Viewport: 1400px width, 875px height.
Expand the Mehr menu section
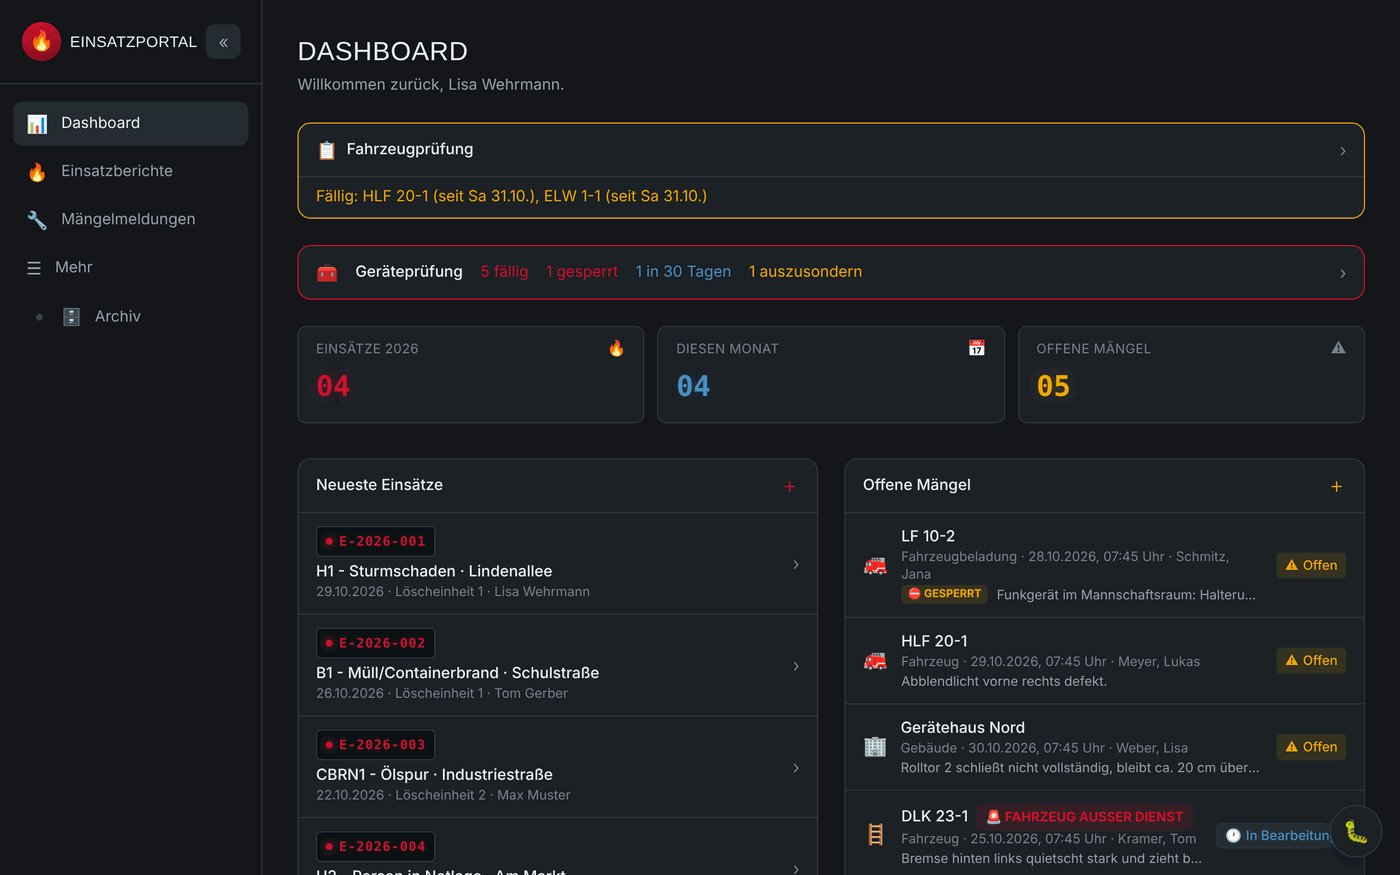pyautogui.click(x=131, y=267)
